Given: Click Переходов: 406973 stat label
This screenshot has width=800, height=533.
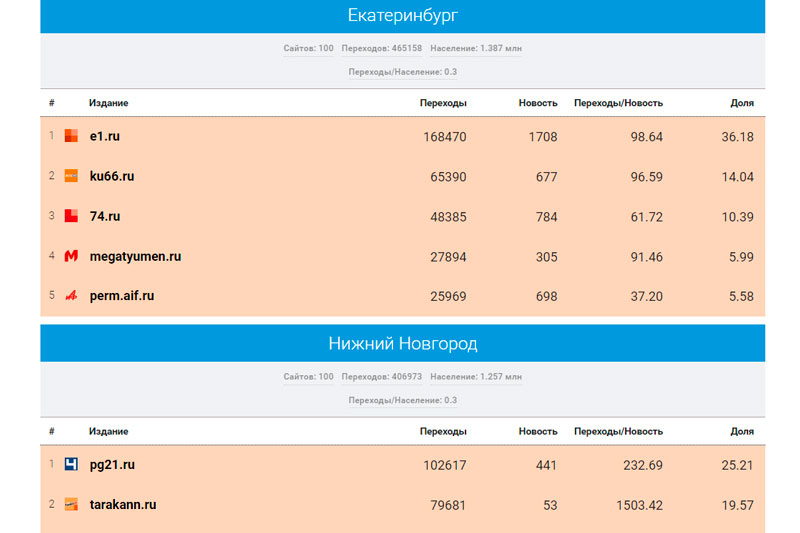Looking at the screenshot, I should [x=381, y=377].
